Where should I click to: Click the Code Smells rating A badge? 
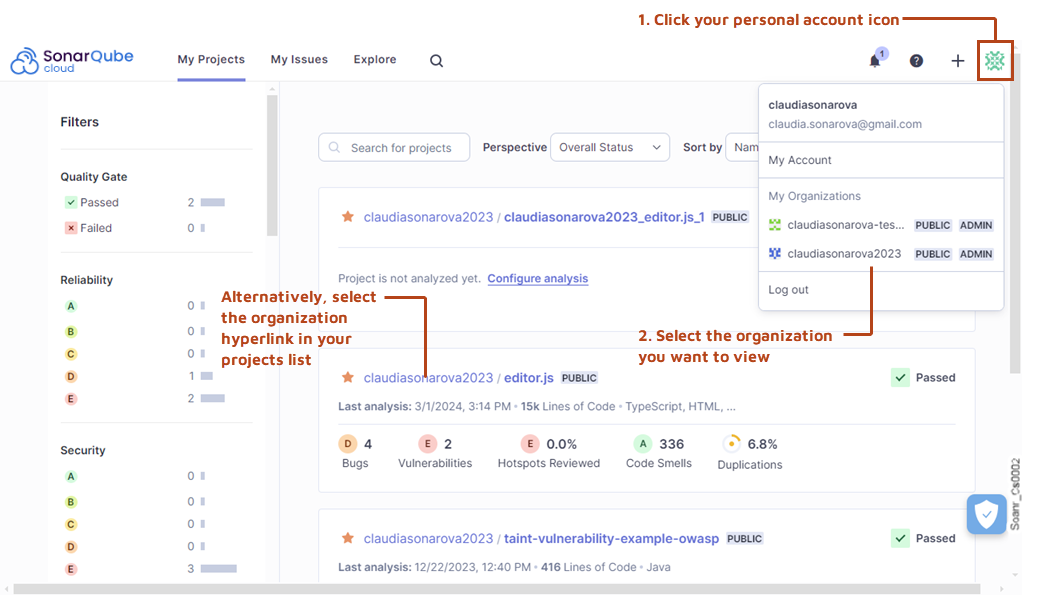tap(642, 444)
